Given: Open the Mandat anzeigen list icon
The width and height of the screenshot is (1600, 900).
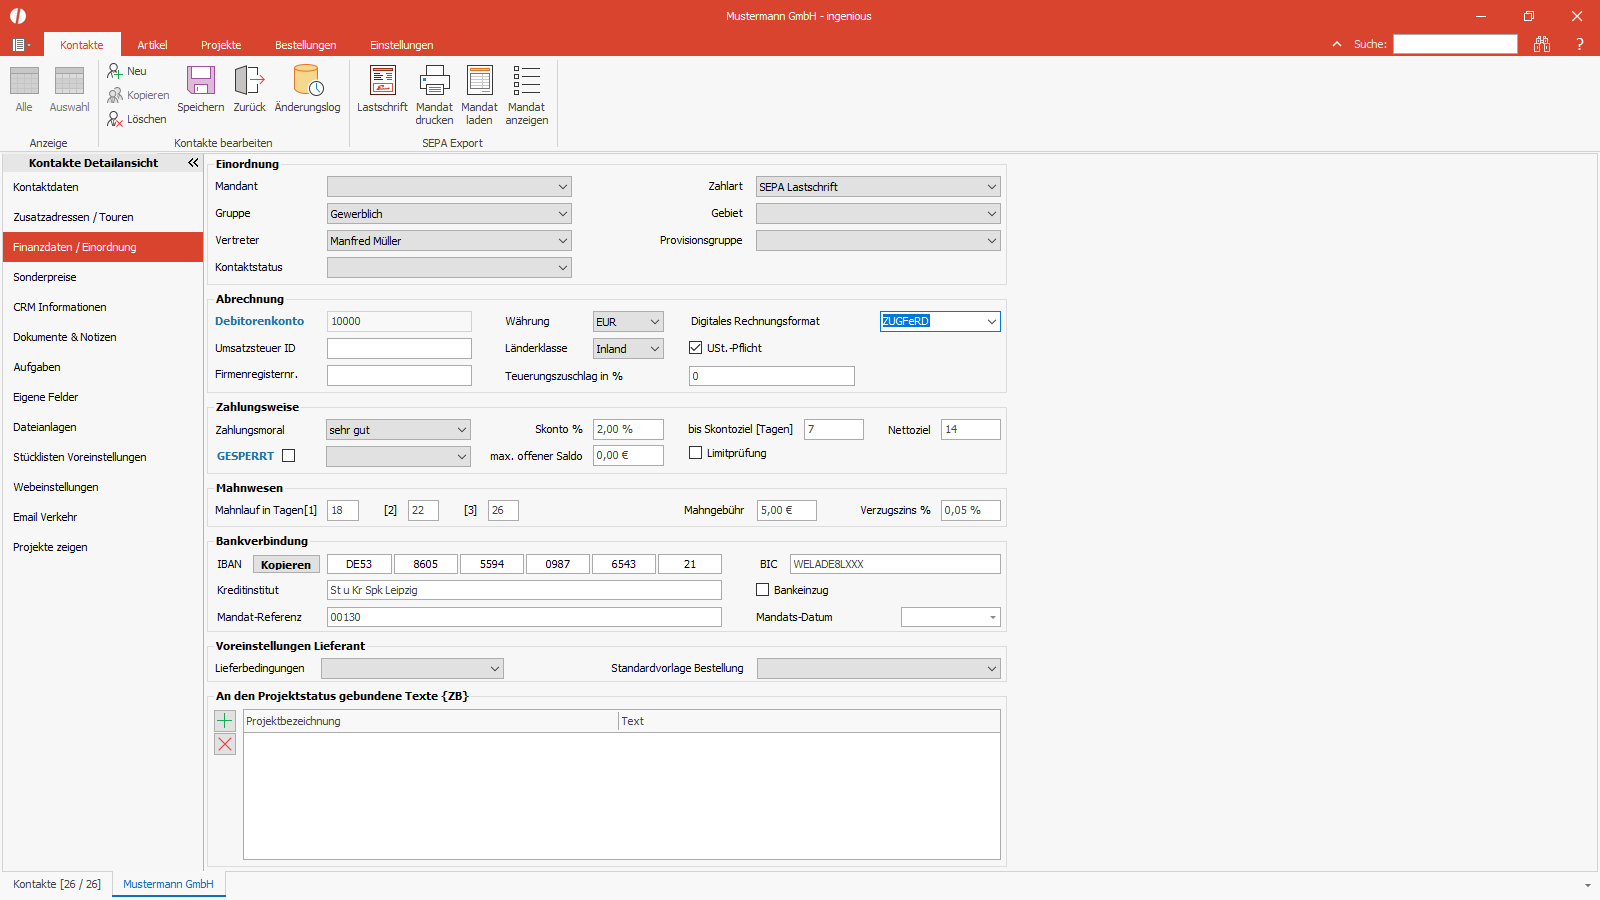Looking at the screenshot, I should [x=526, y=81].
